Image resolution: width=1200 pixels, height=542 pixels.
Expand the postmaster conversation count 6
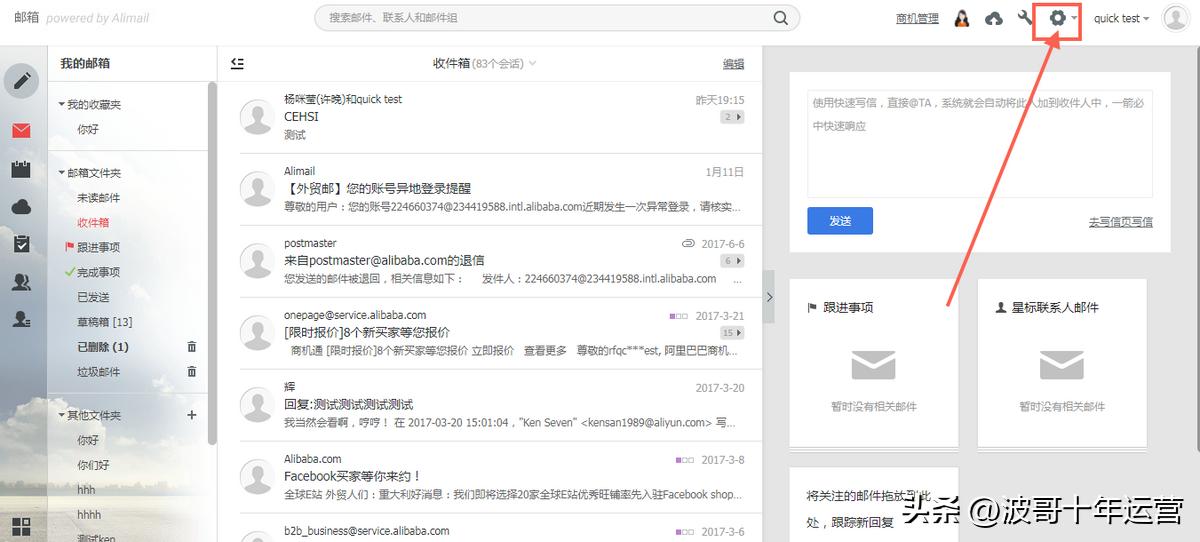tap(732, 261)
